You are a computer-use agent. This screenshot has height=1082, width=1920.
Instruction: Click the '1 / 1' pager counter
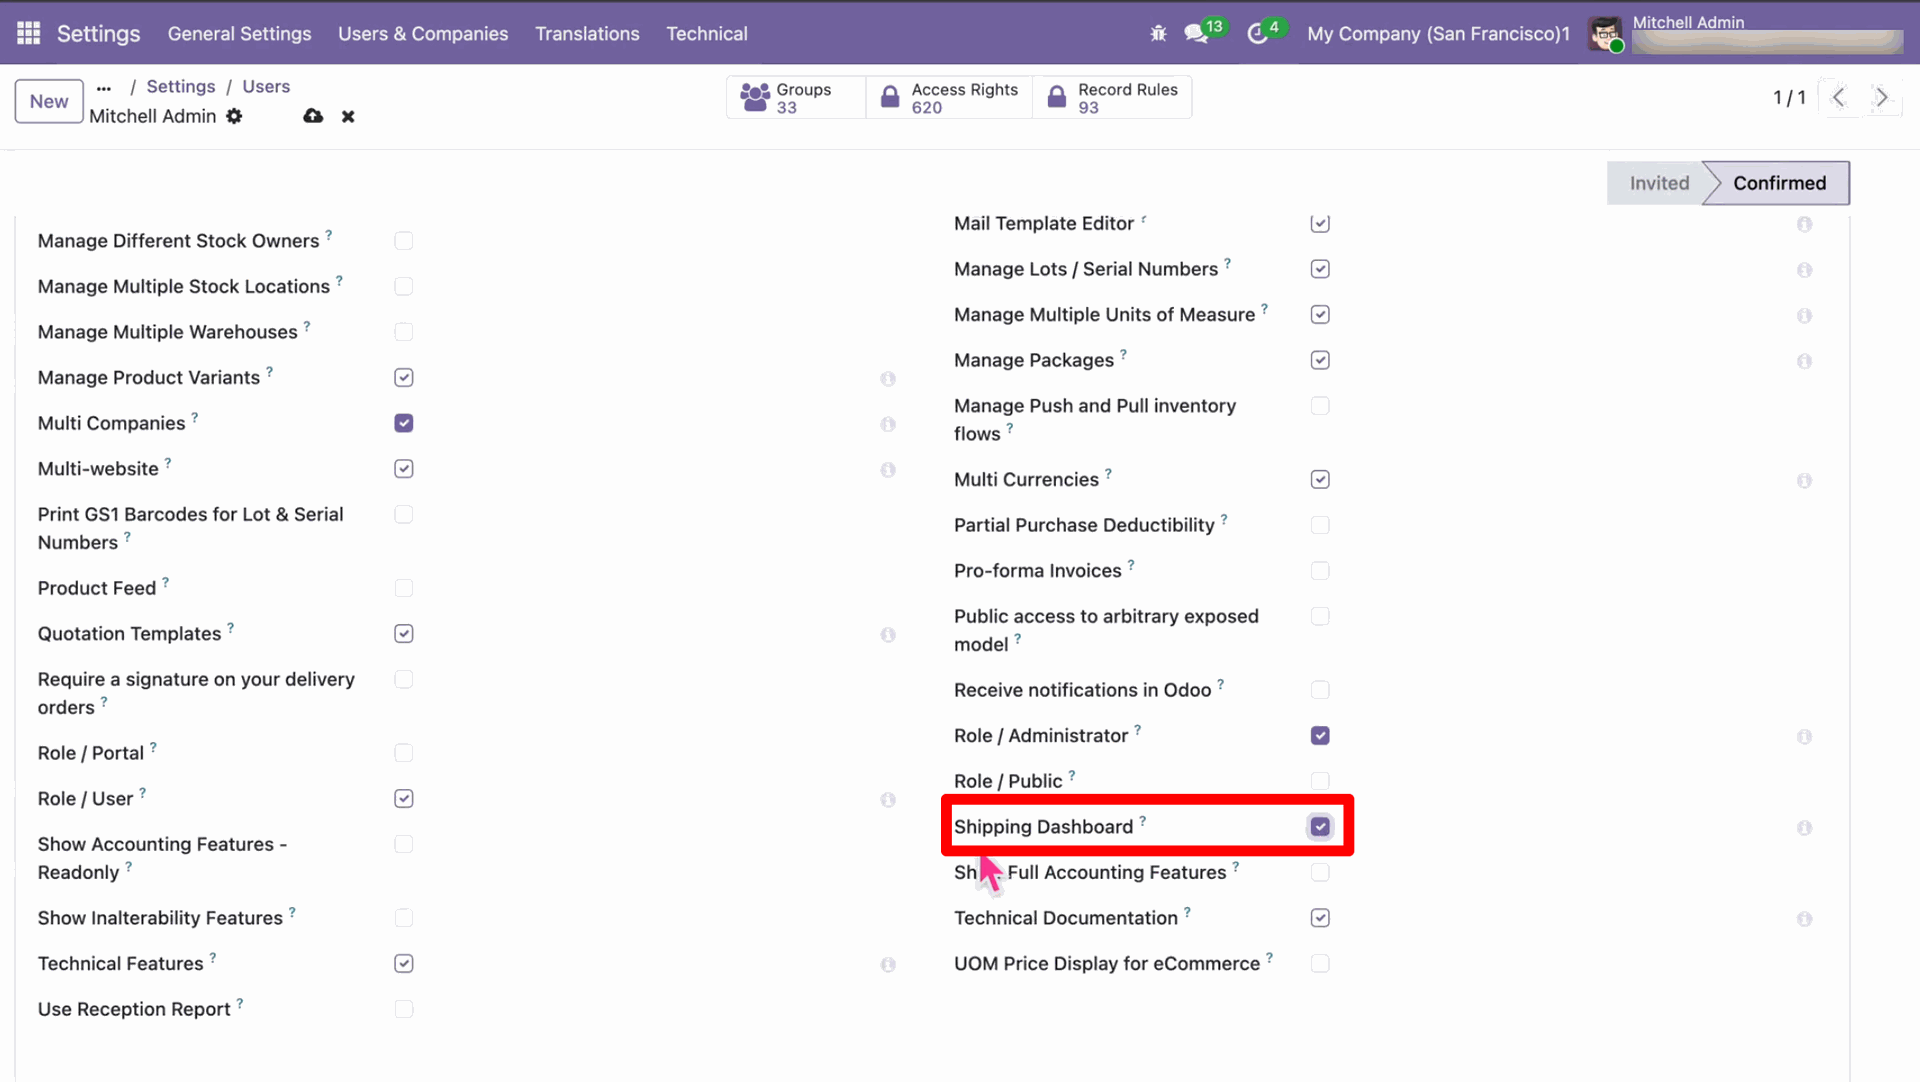1789,97
